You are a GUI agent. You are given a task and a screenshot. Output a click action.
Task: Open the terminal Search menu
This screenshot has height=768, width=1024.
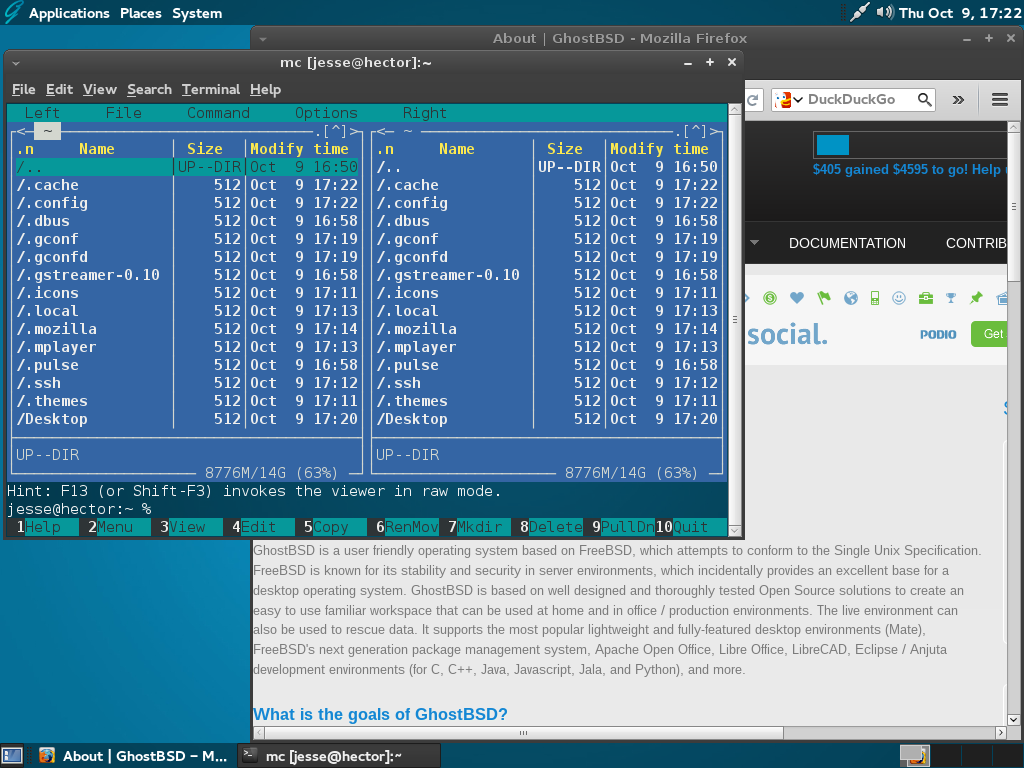click(x=150, y=89)
